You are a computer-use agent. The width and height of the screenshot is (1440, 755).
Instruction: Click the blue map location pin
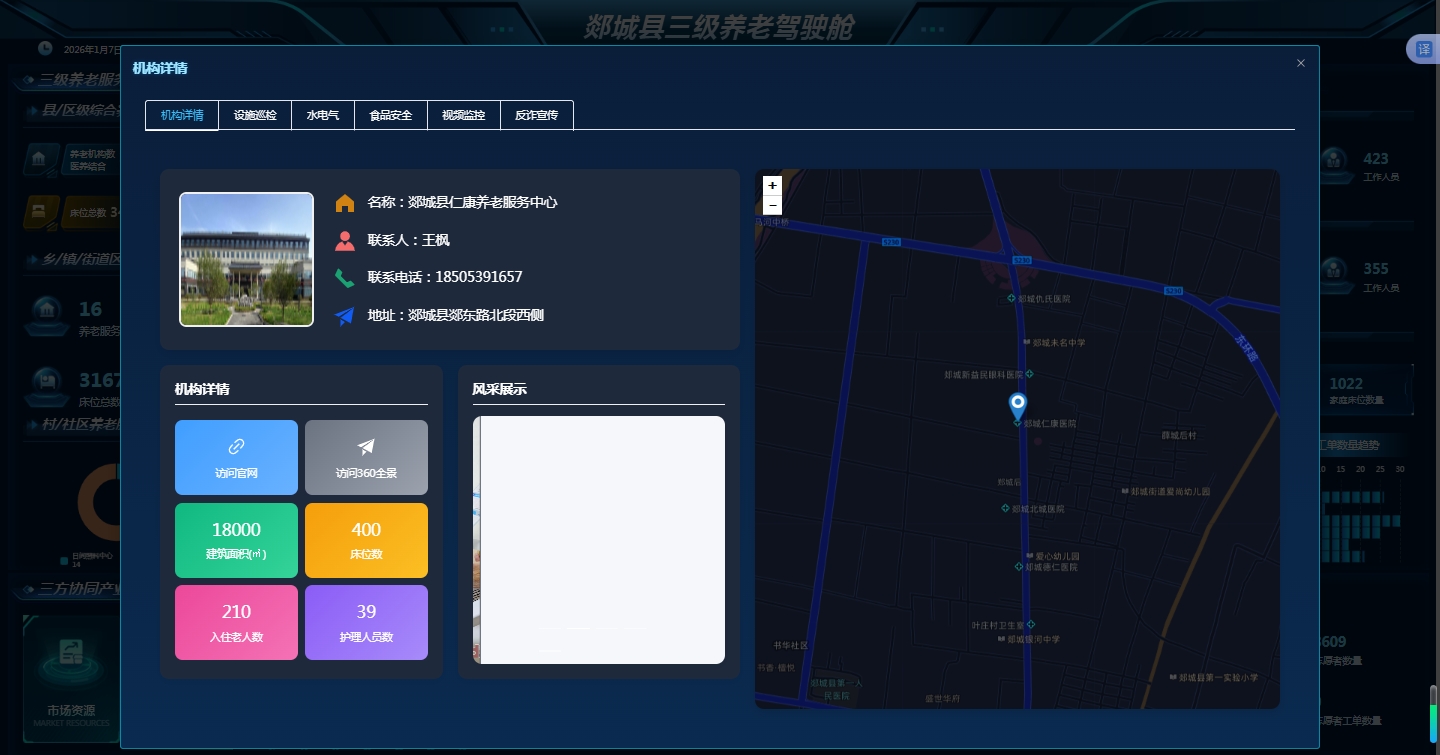coord(1017,405)
